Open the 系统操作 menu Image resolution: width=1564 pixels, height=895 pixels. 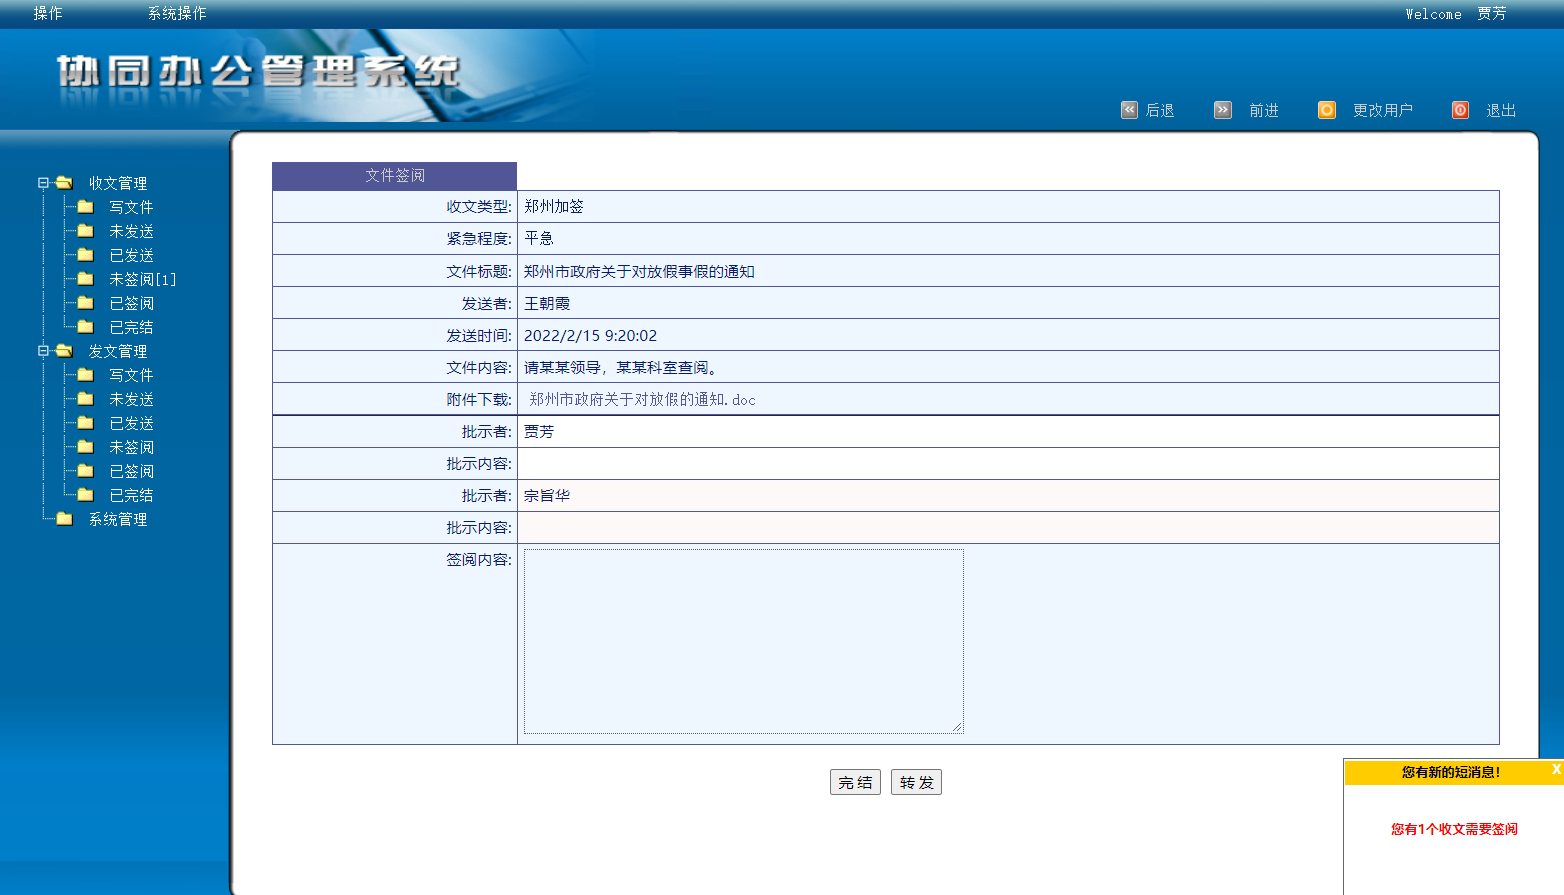177,13
